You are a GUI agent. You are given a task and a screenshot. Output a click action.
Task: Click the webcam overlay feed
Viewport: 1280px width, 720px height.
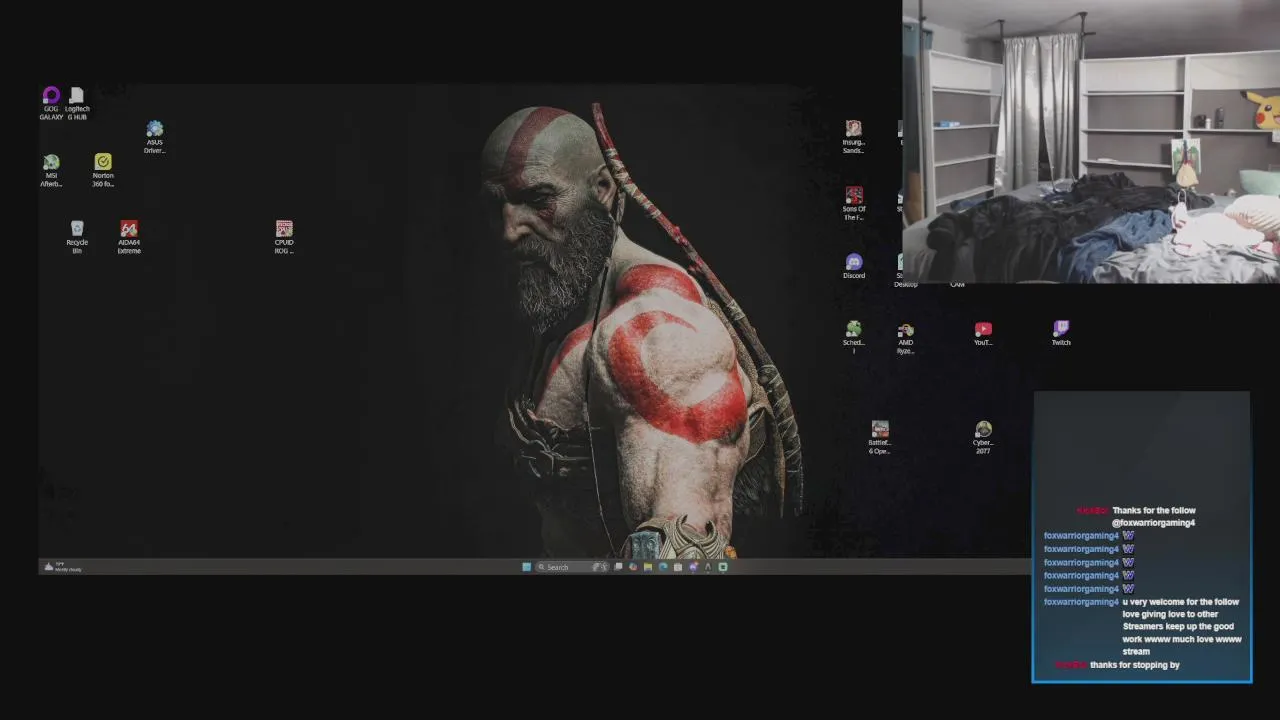coord(1091,142)
